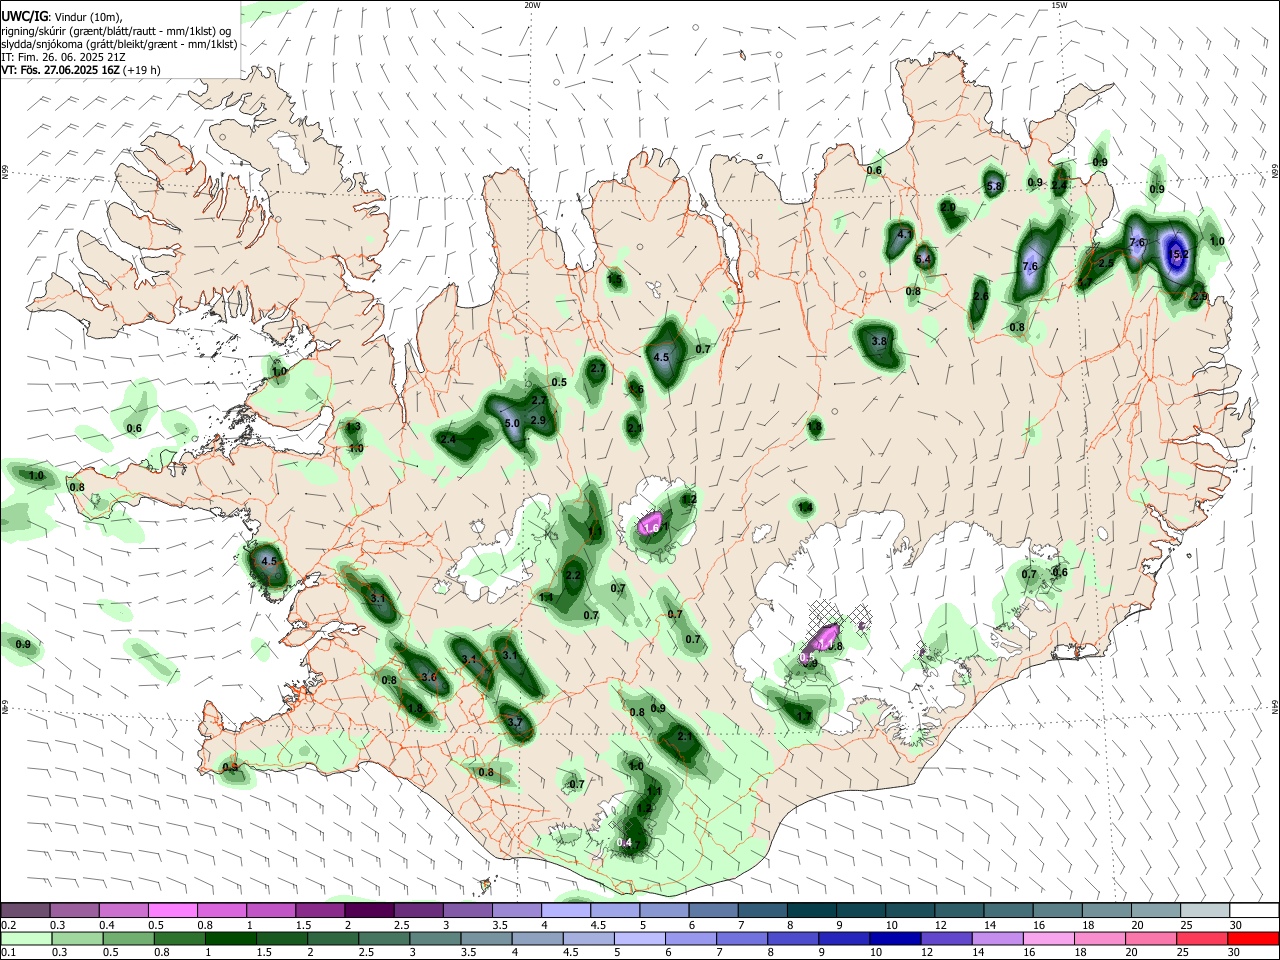
Task: Pick the pale grey 25–30 snow swatch
Action: pos(1204,910)
